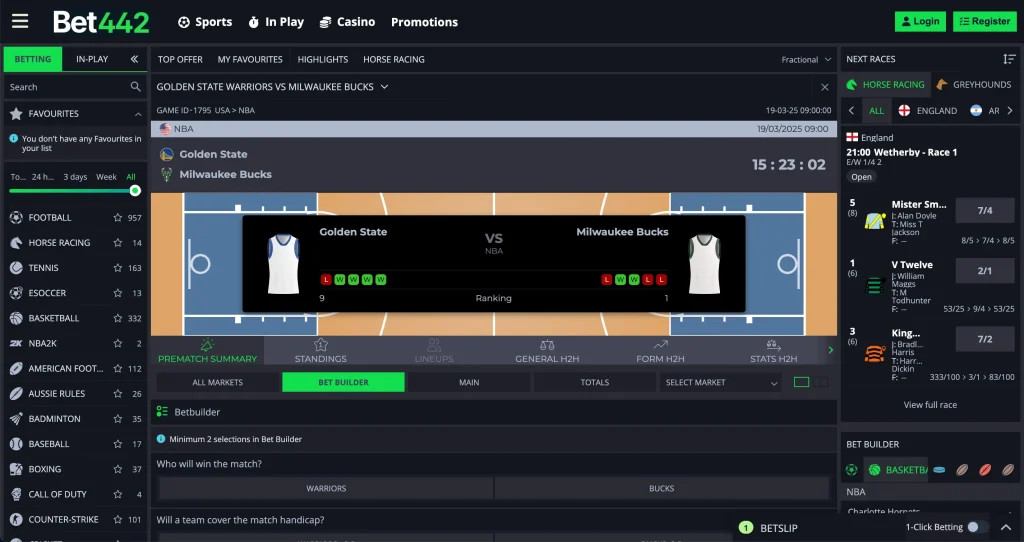This screenshot has height=542, width=1024.
Task: Select the Bet Builder market tab
Action: click(x=344, y=383)
